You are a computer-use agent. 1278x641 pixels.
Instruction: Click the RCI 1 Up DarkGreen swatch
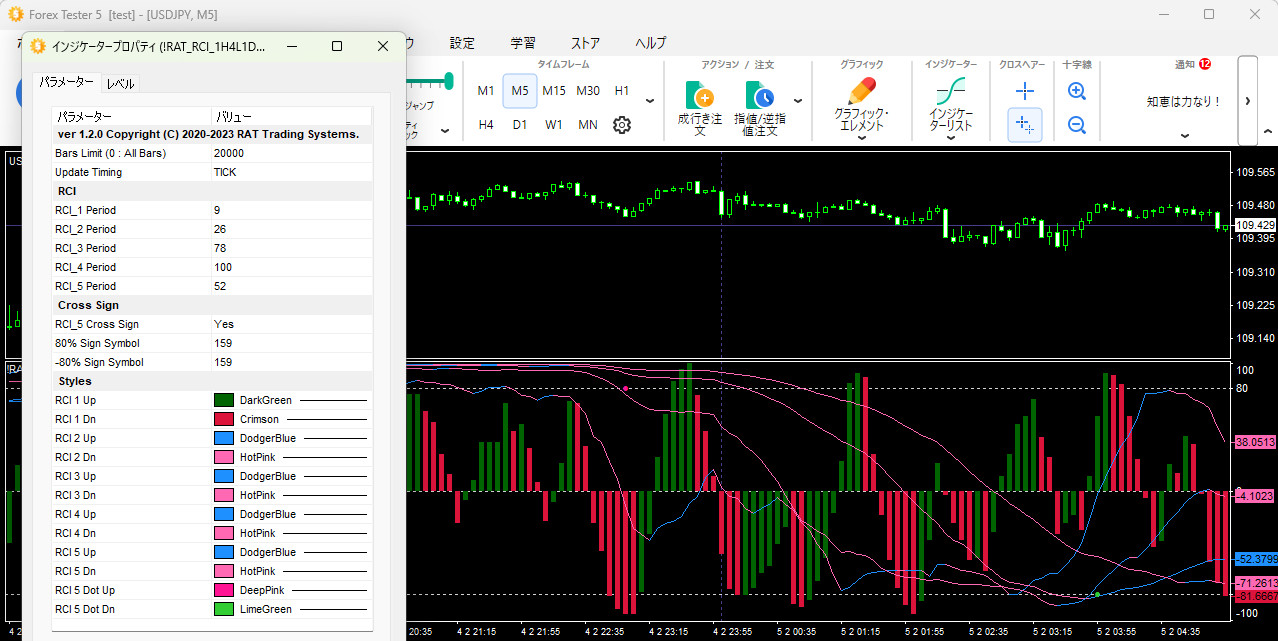pyautogui.click(x=224, y=400)
